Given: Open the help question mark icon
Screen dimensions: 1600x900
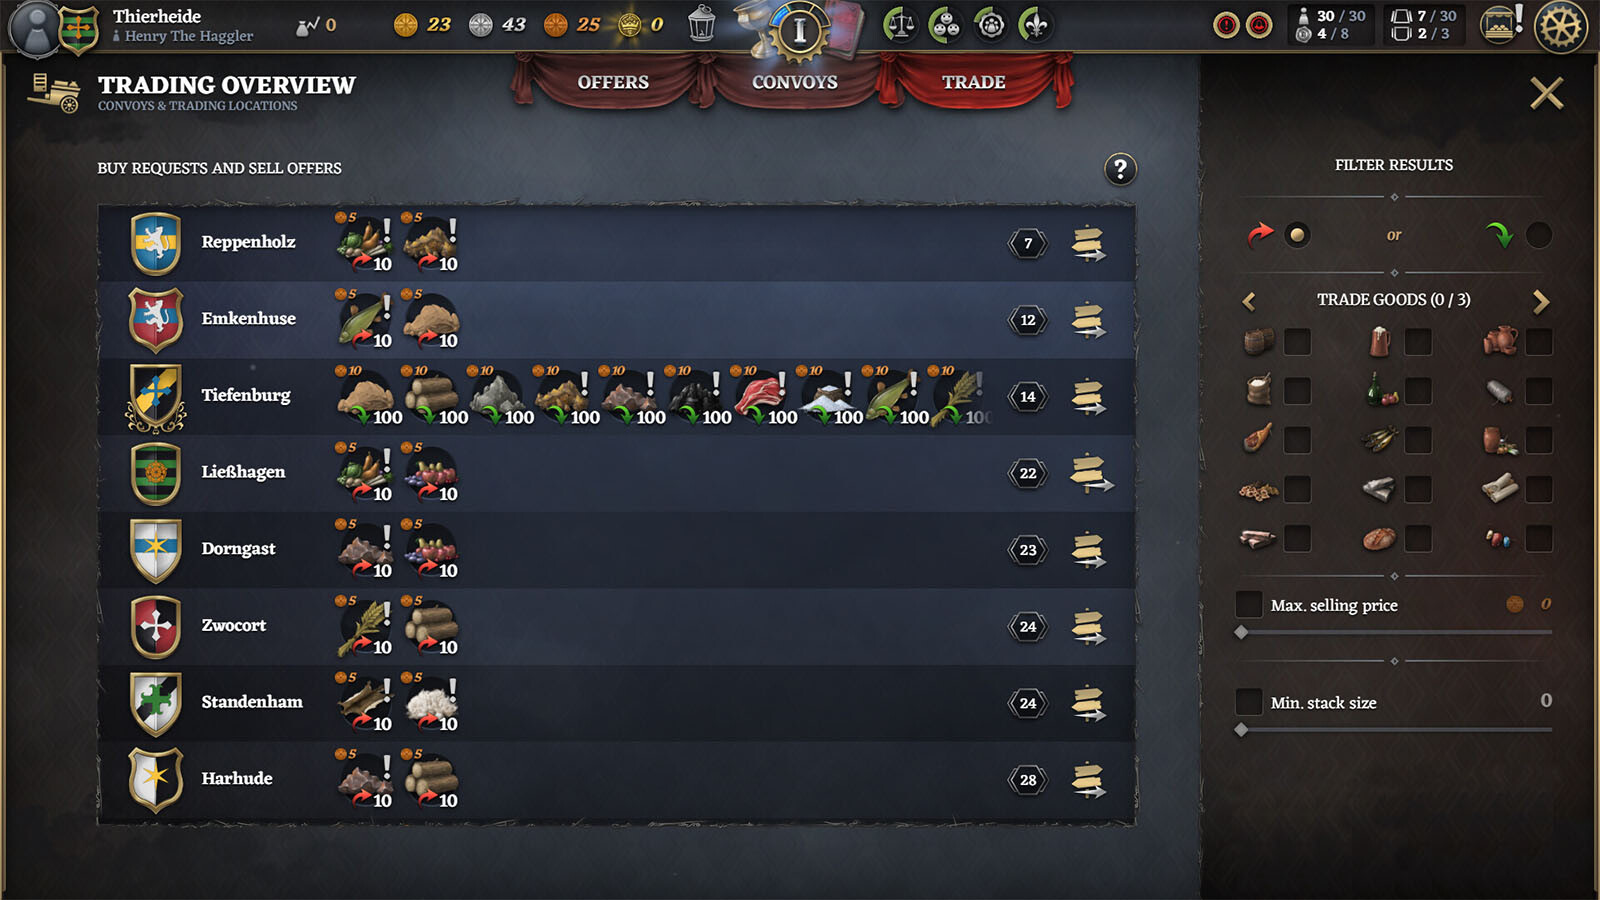Looking at the screenshot, I should pos(1120,169).
